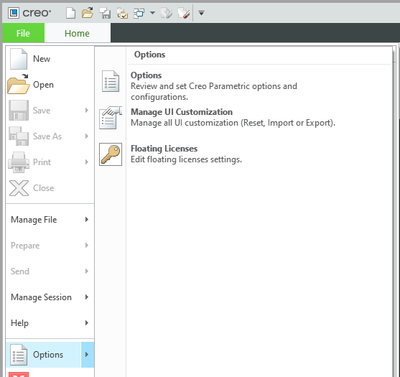
Task: Click the floppy disk icon beside Save
Action: 19,110
